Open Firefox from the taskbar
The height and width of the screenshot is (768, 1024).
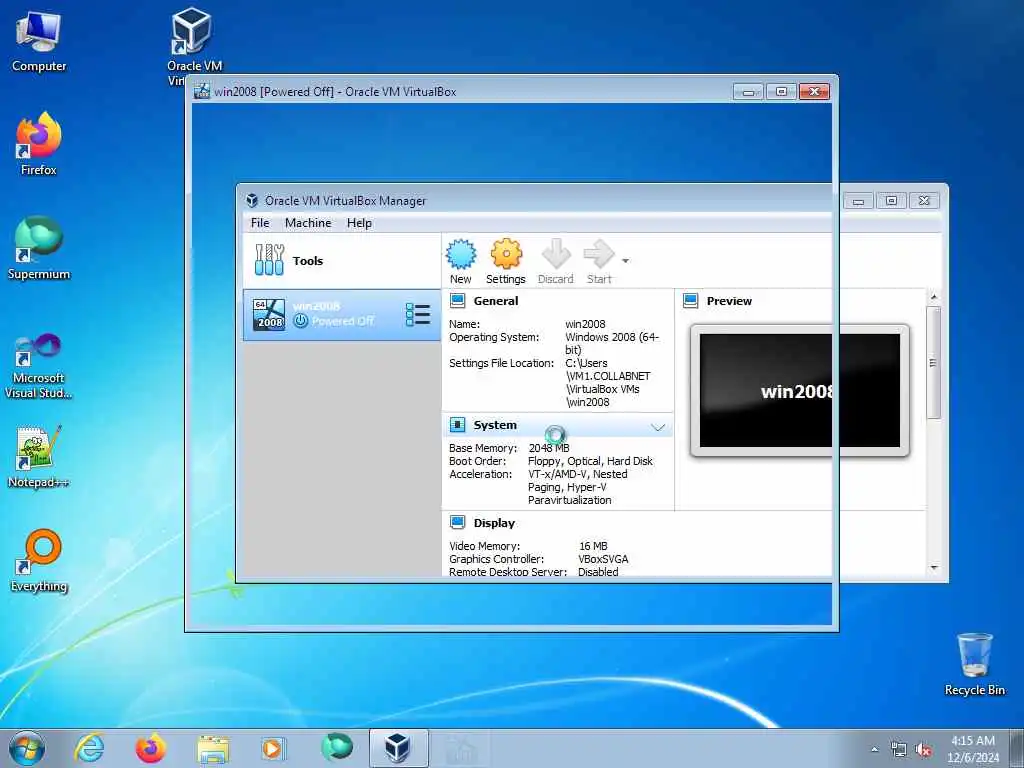tap(150, 748)
